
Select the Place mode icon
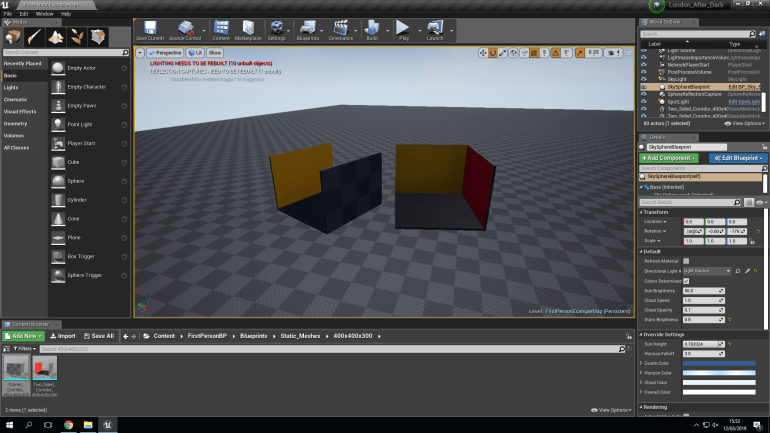tap(13, 37)
